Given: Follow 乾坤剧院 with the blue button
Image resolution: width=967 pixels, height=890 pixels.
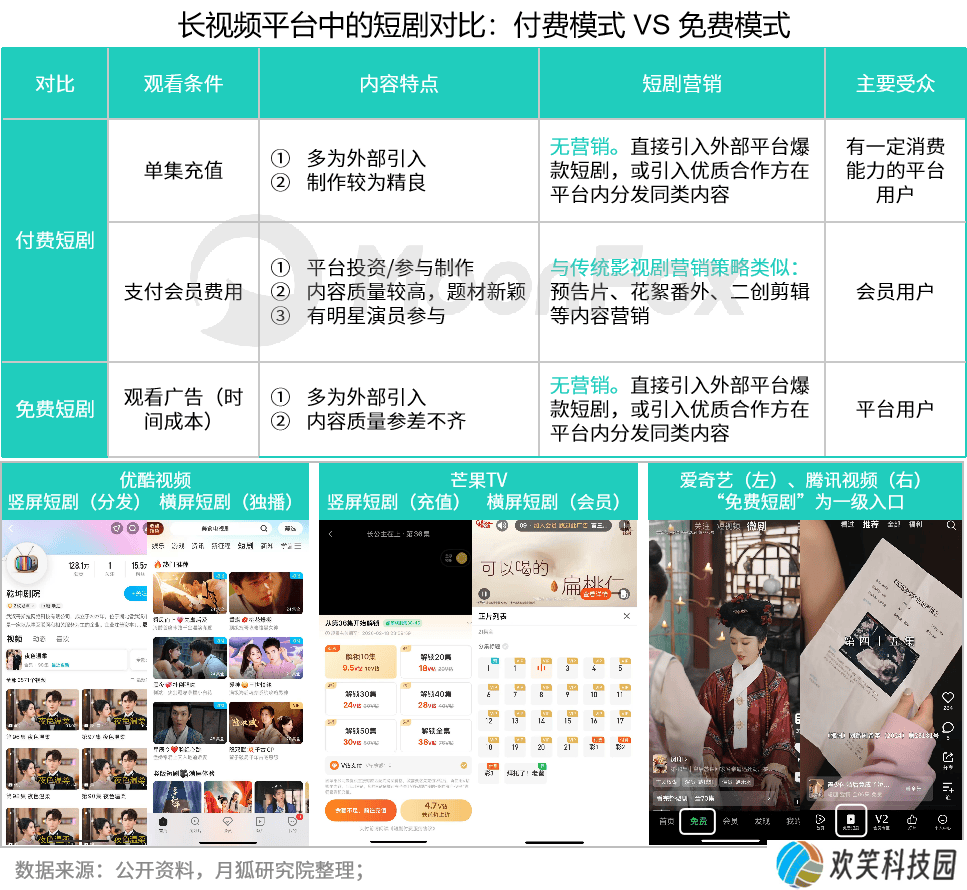Looking at the screenshot, I should click(136, 593).
